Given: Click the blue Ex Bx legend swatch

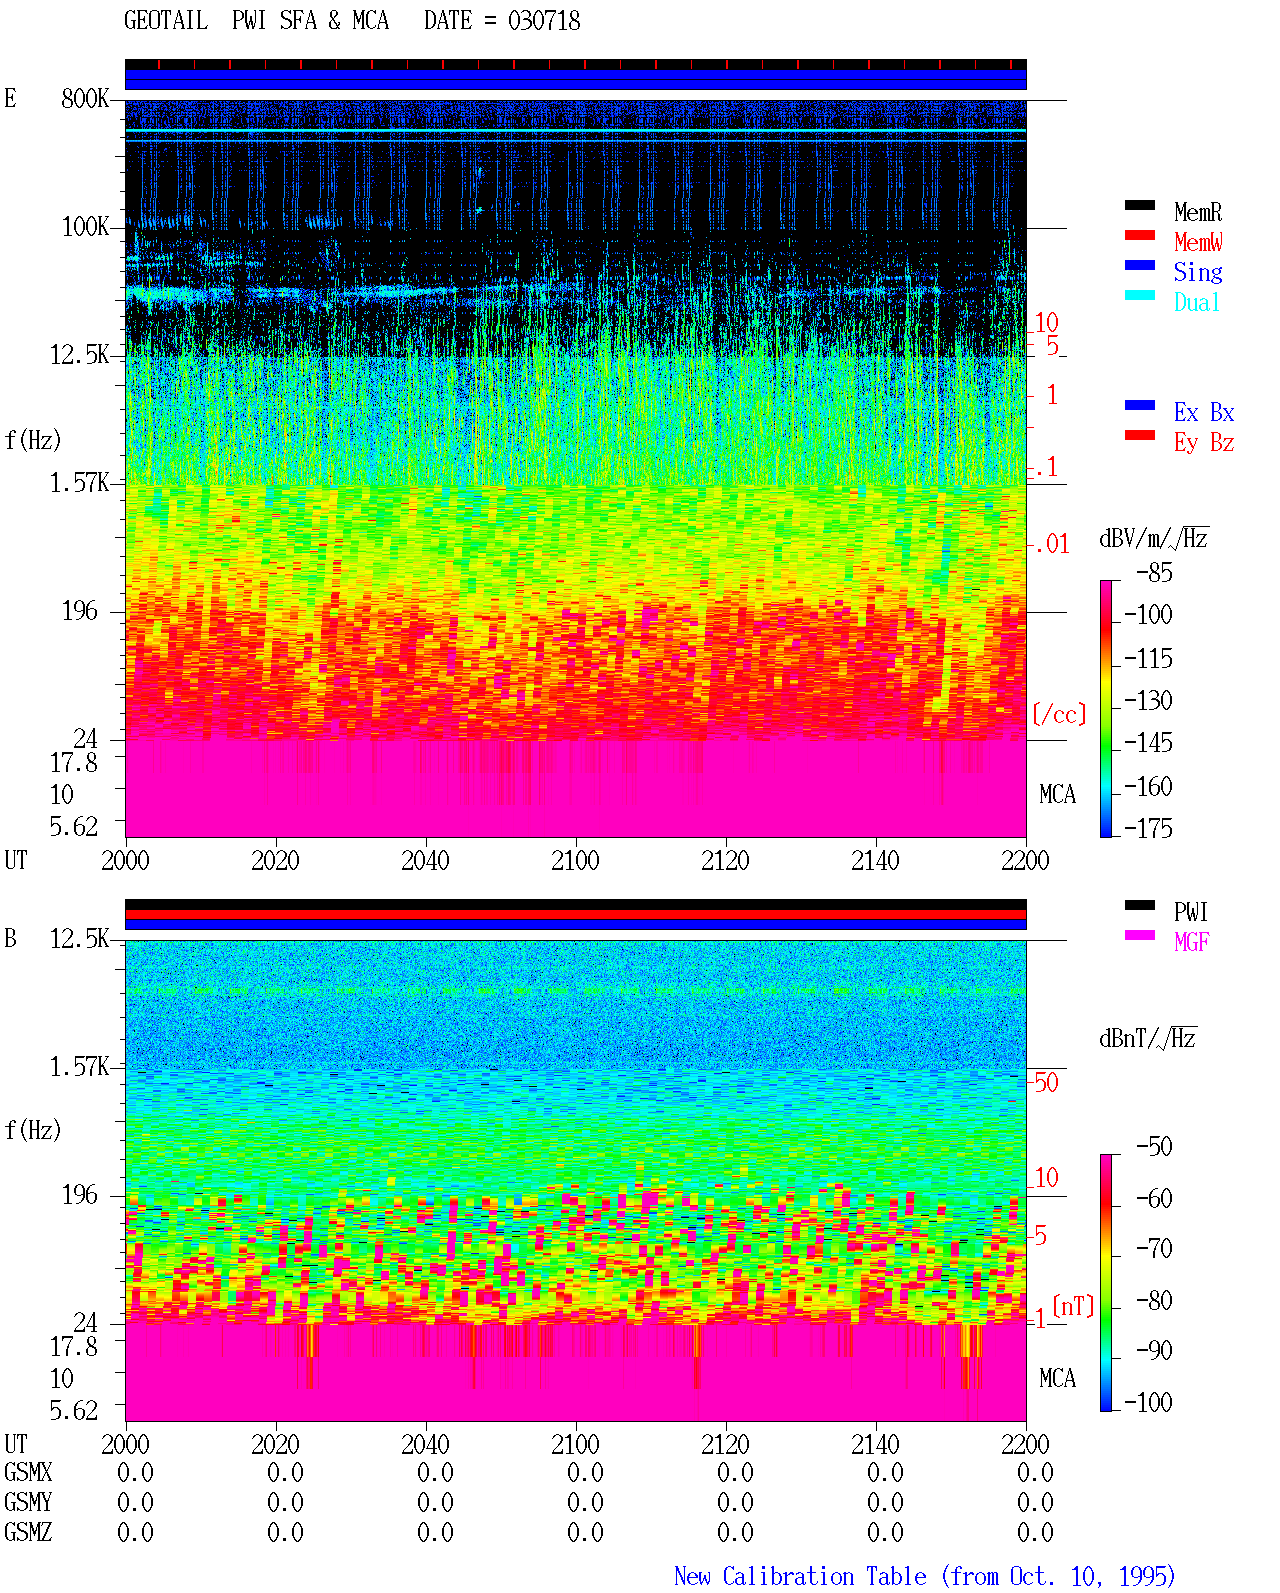Looking at the screenshot, I should (1140, 405).
